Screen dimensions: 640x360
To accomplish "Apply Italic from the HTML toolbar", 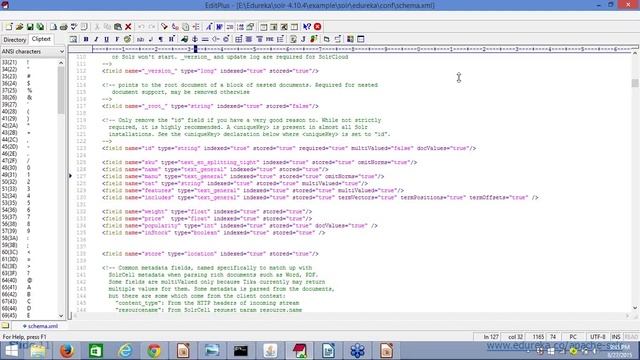I will pyautogui.click(x=96, y=39).
